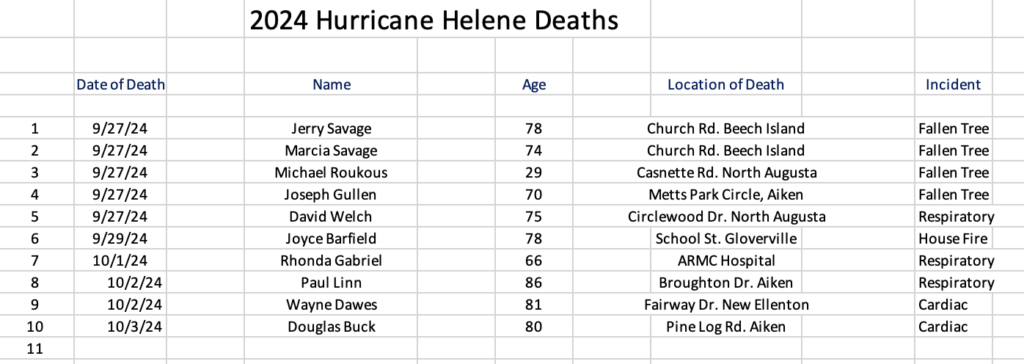The height and width of the screenshot is (364, 1024).
Task: Click the 'Location of Death' header cell
Action: coord(726,84)
